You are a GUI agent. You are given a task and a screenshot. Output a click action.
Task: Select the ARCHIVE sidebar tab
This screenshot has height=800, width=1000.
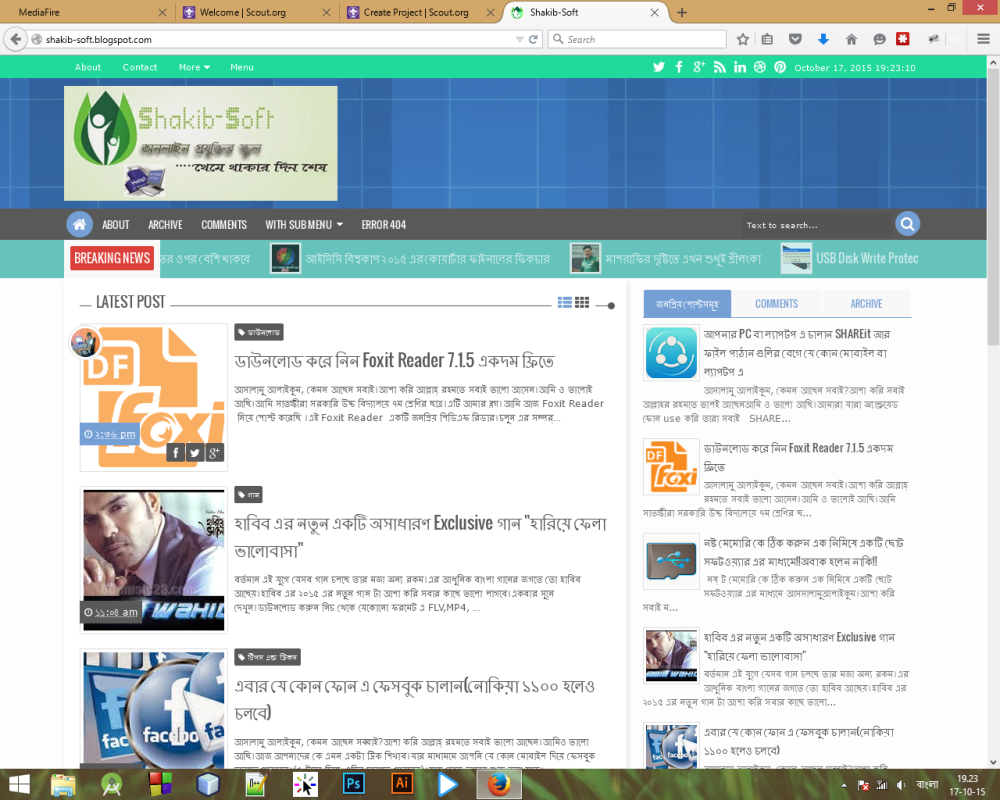(x=866, y=304)
